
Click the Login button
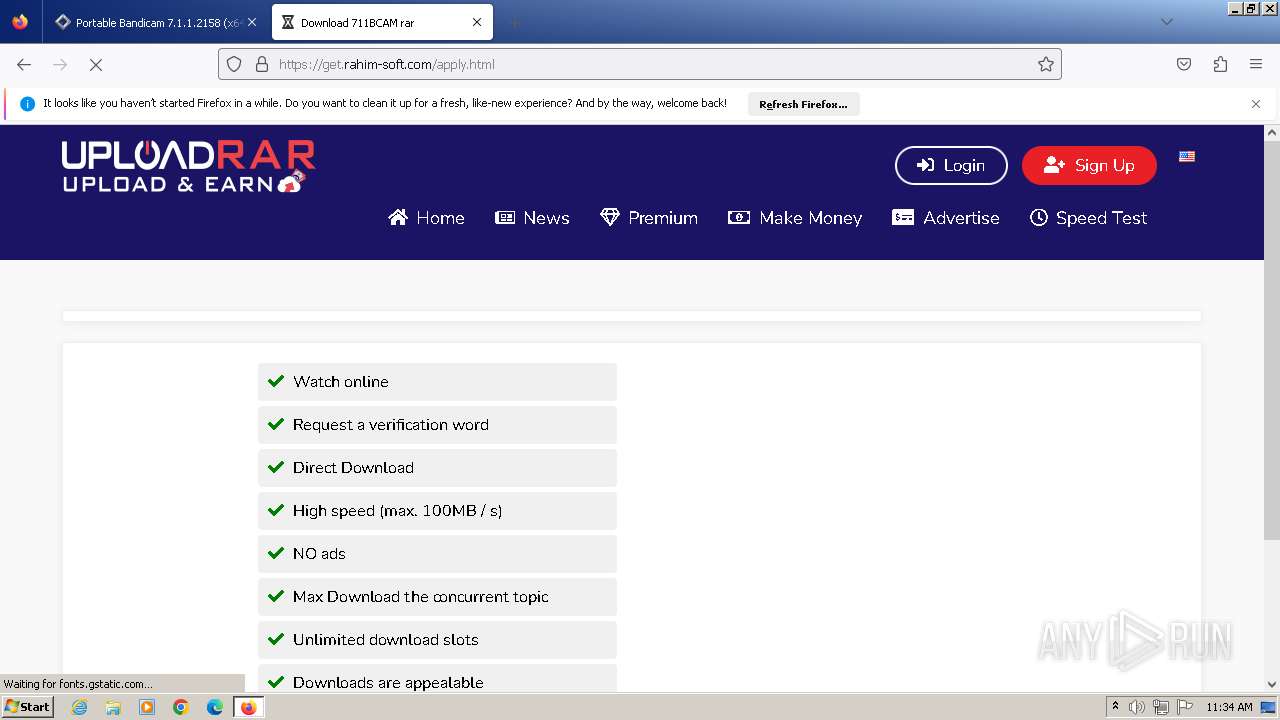click(951, 166)
